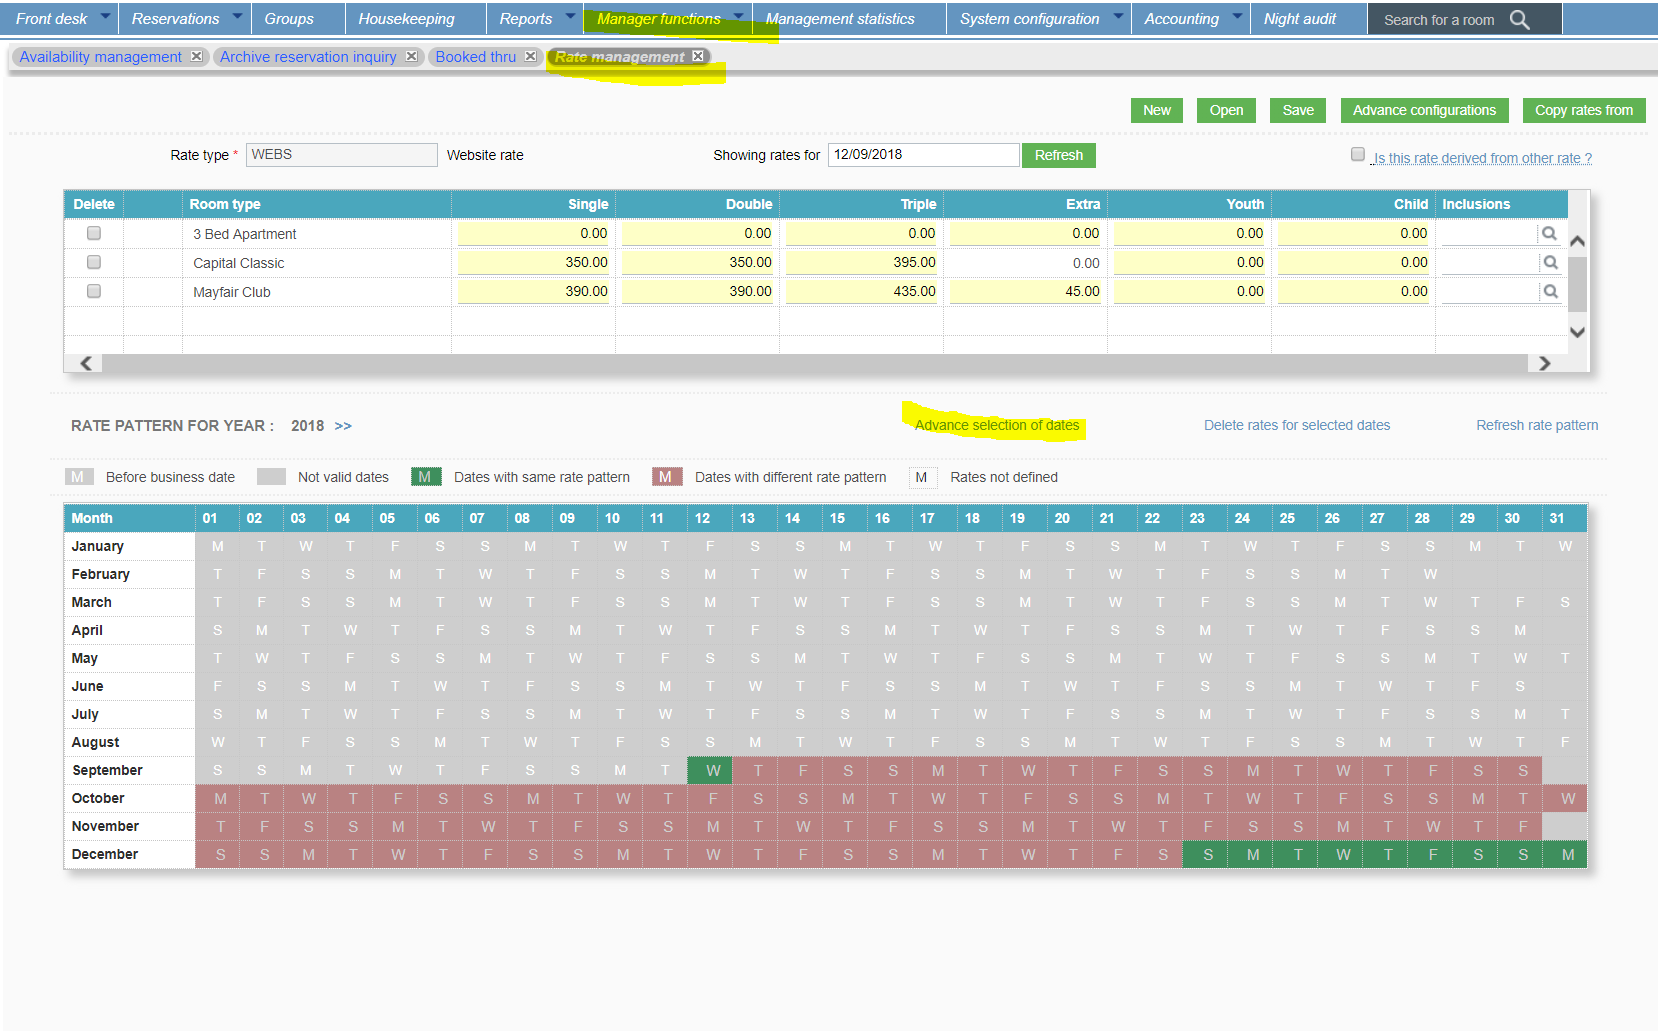Select November 15 in rate pattern calendar
1658x1031 pixels.
click(846, 826)
